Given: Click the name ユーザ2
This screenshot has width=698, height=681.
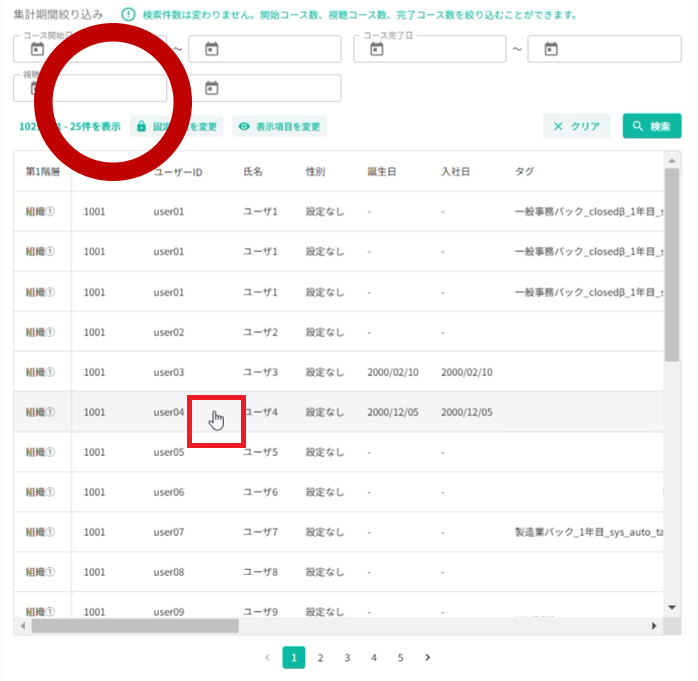Looking at the screenshot, I should coord(260,332).
